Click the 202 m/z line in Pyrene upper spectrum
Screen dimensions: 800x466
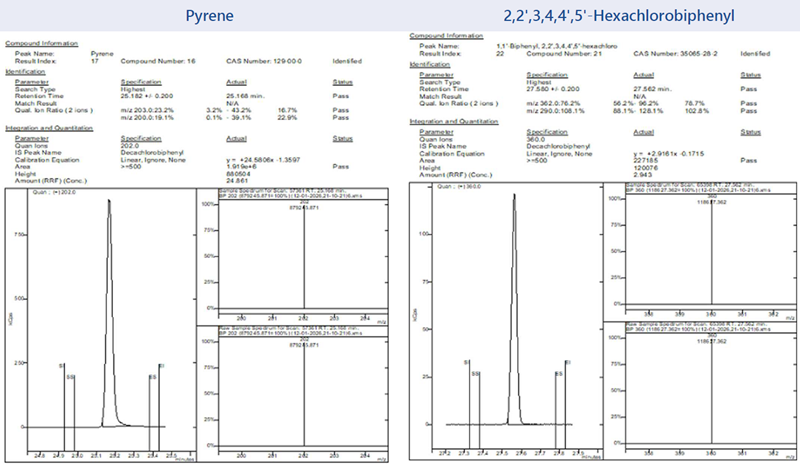(304, 258)
